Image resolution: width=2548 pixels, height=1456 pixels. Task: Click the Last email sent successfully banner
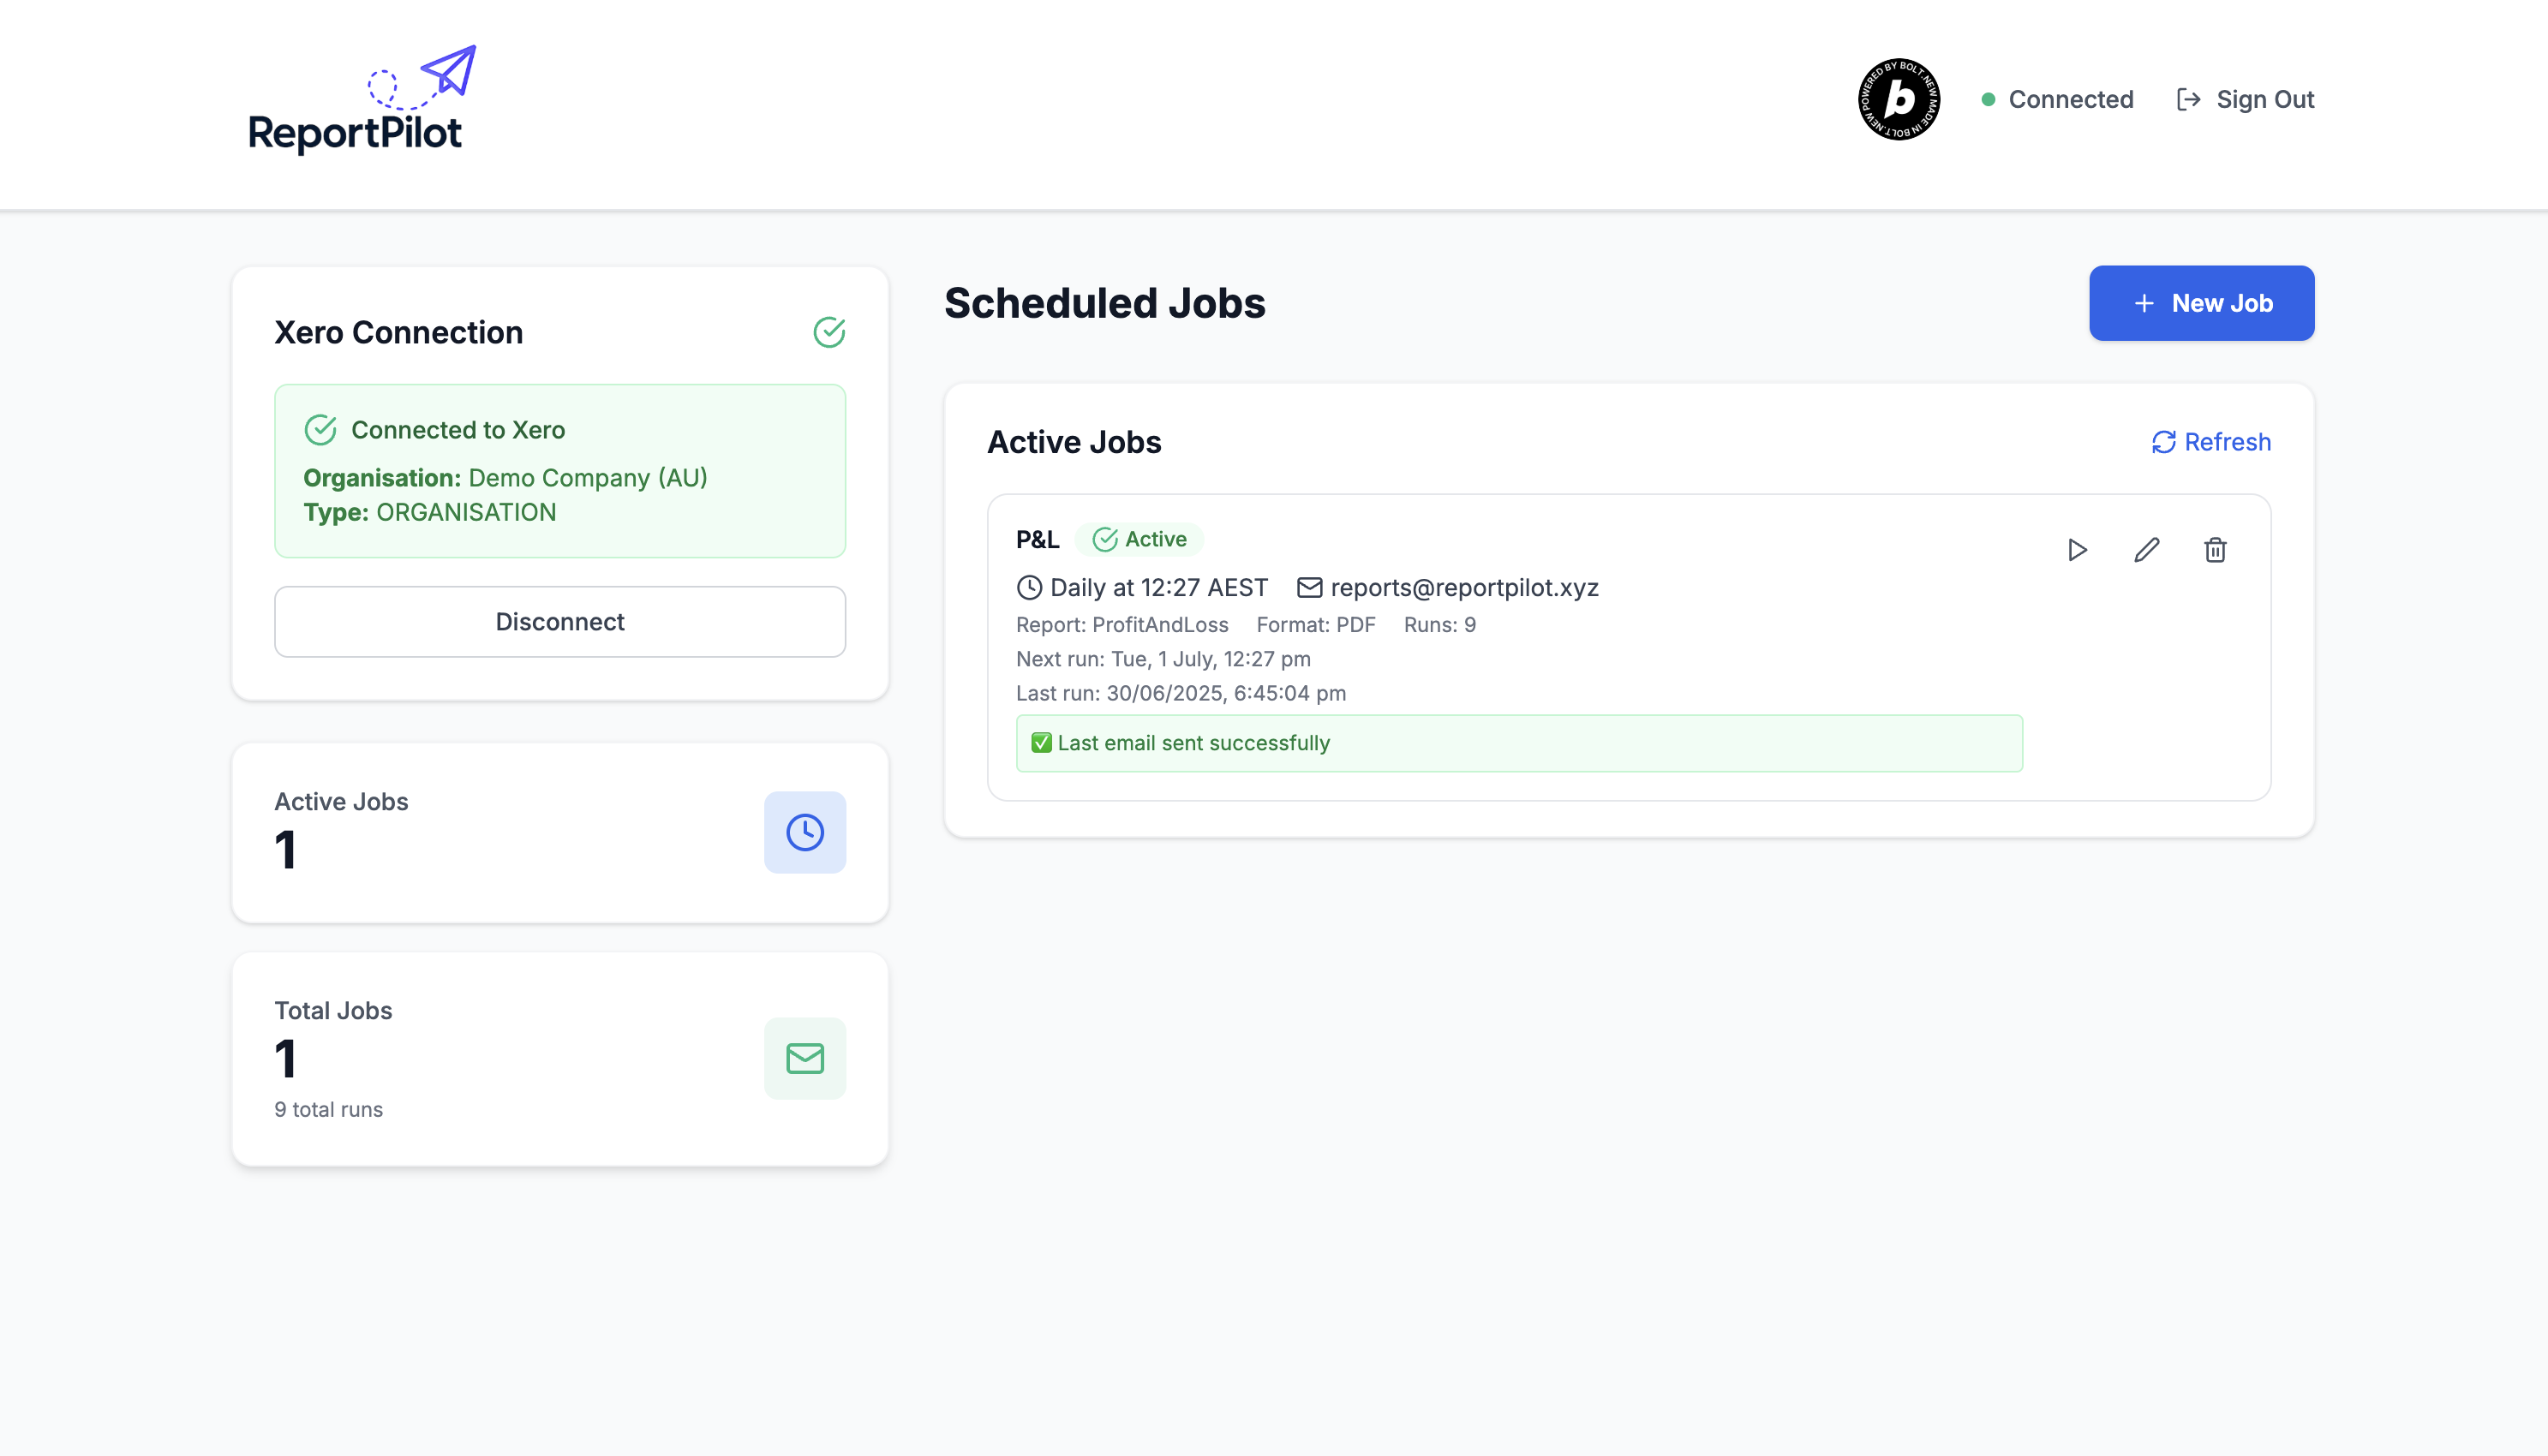pos(1518,743)
